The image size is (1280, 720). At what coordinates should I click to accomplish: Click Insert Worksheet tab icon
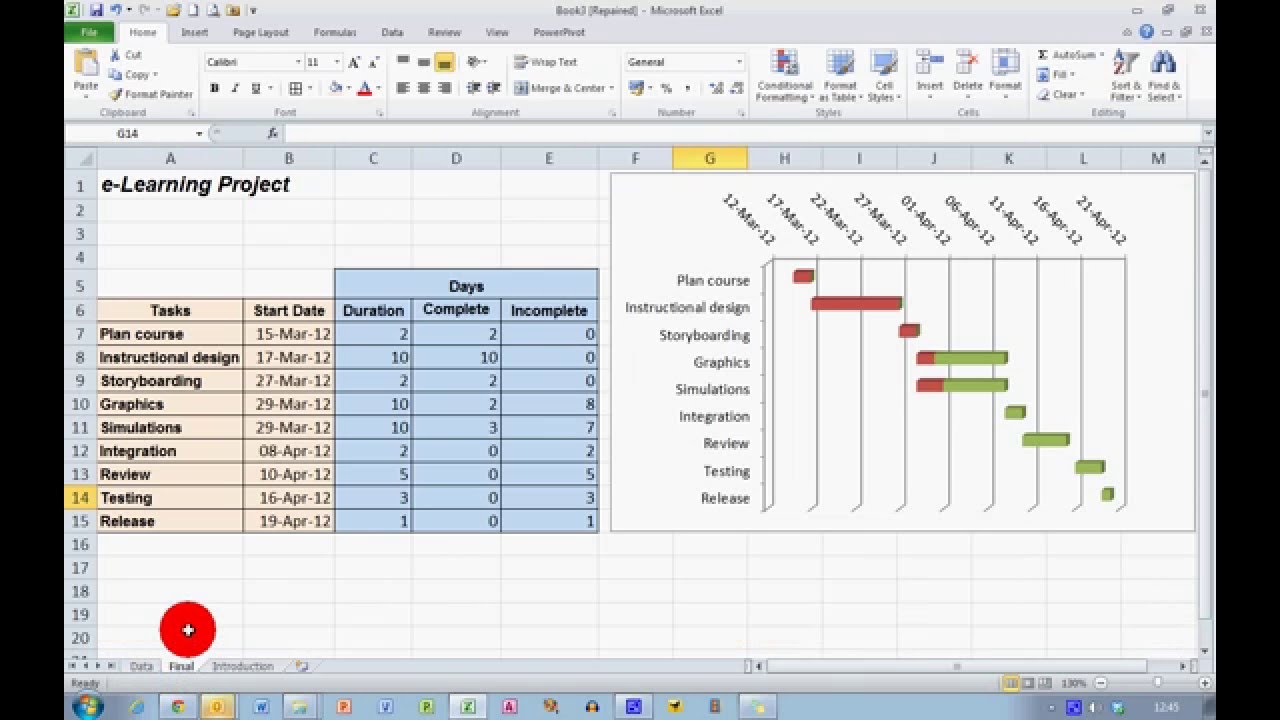tap(301, 666)
